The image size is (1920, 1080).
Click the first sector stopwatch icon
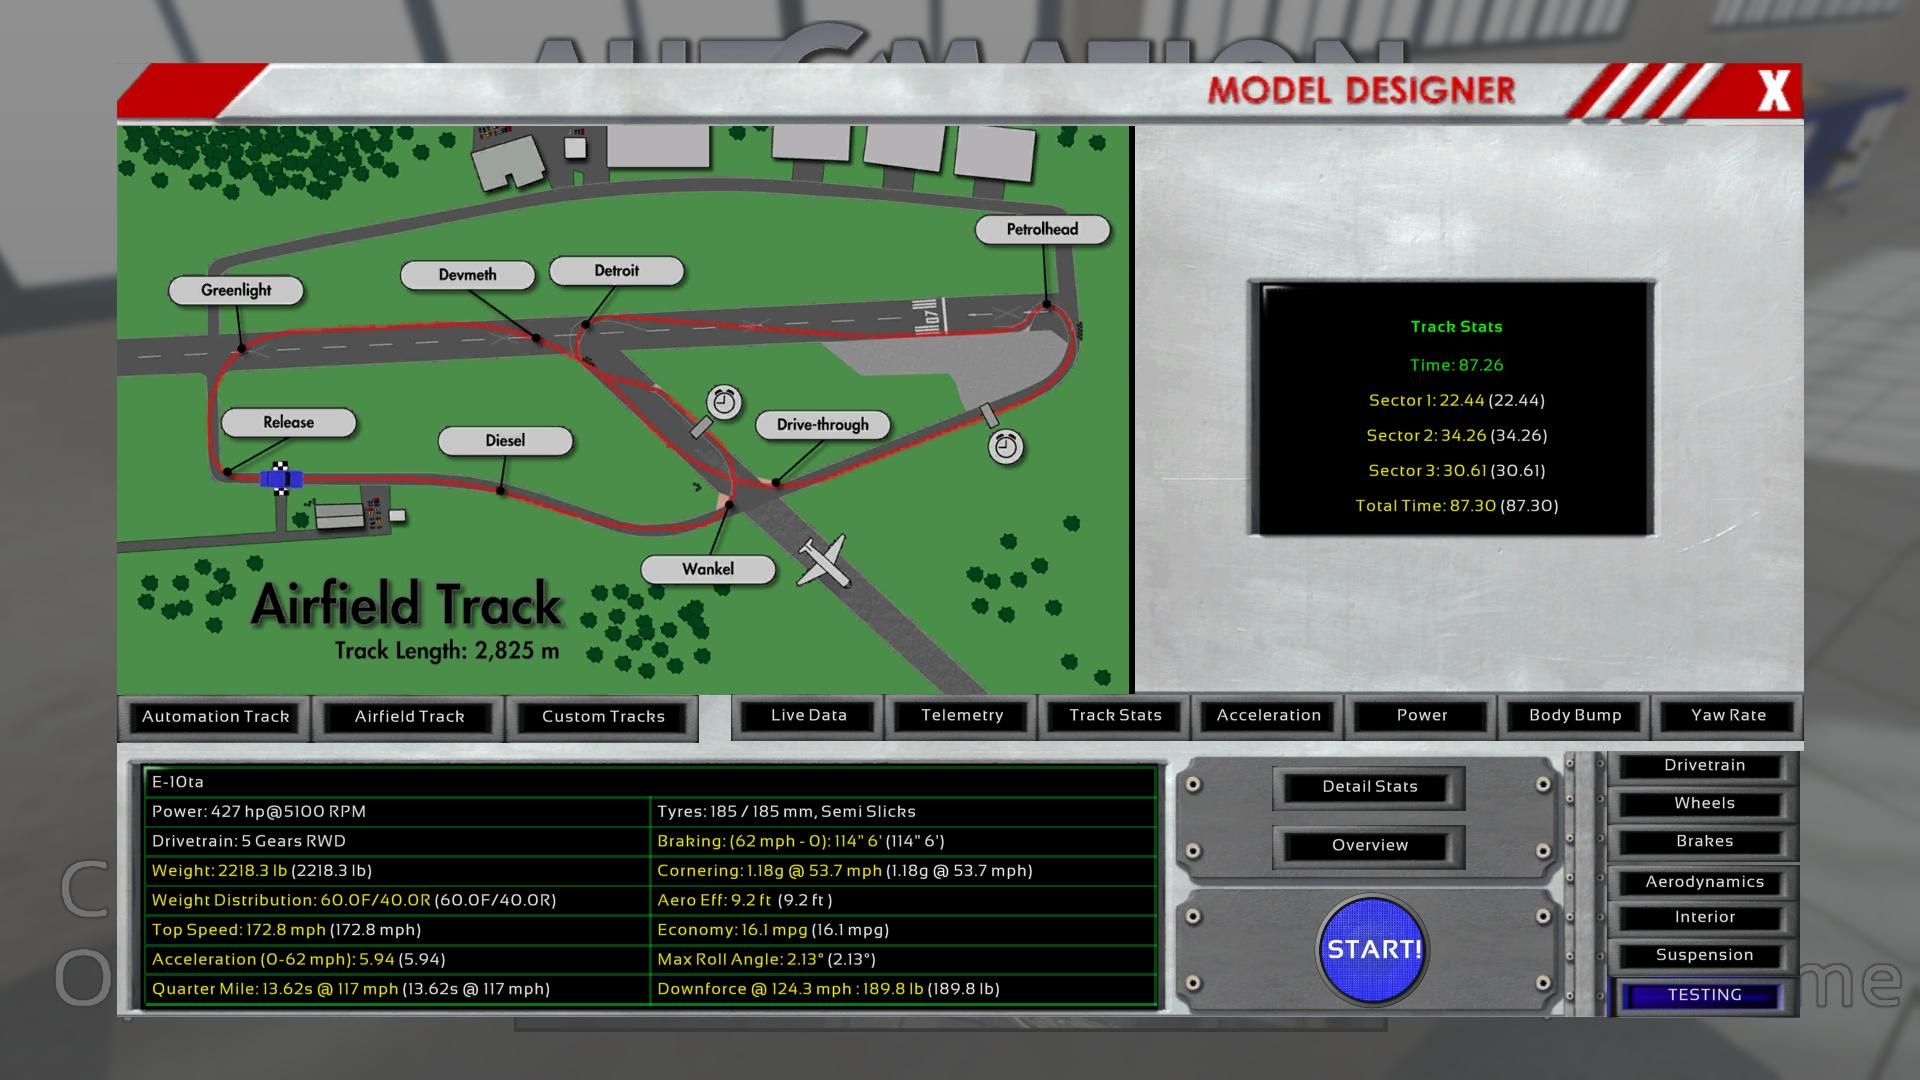pos(724,402)
